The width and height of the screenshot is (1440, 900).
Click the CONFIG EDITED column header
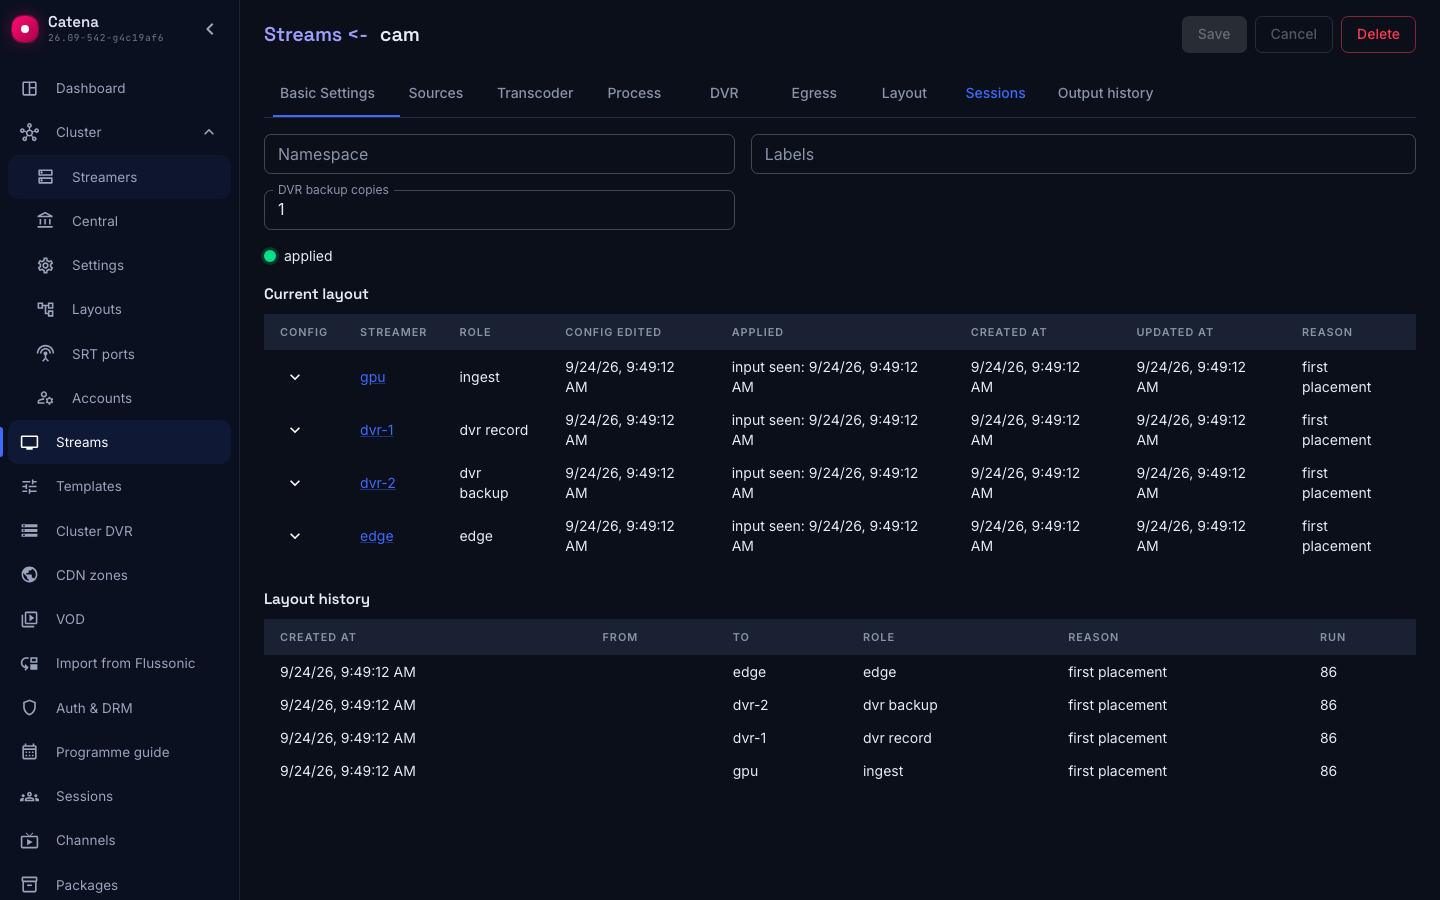coord(613,332)
